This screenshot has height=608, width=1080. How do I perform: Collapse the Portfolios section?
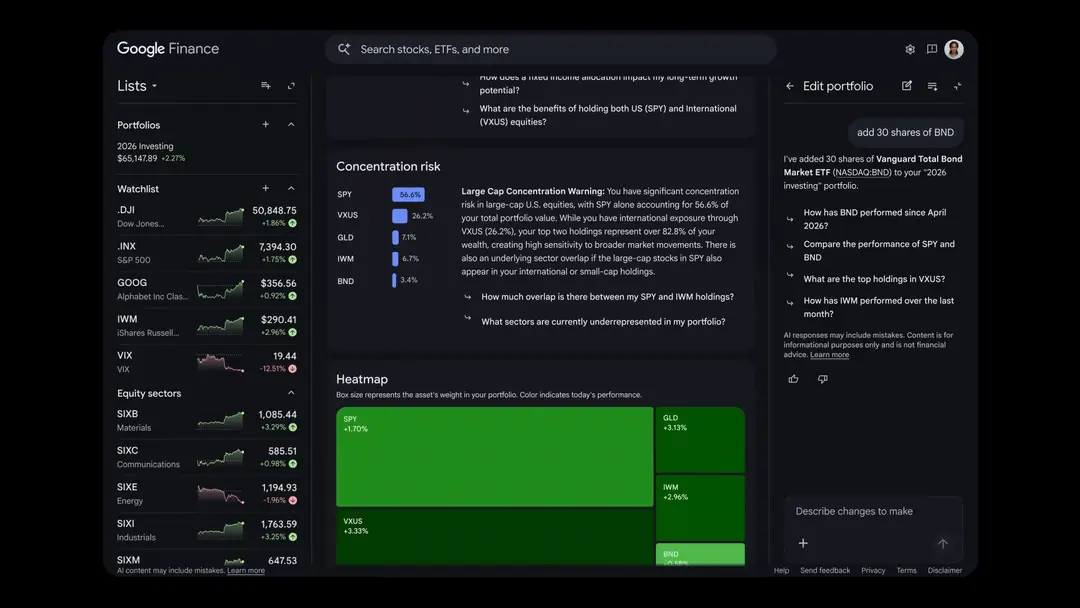291,125
